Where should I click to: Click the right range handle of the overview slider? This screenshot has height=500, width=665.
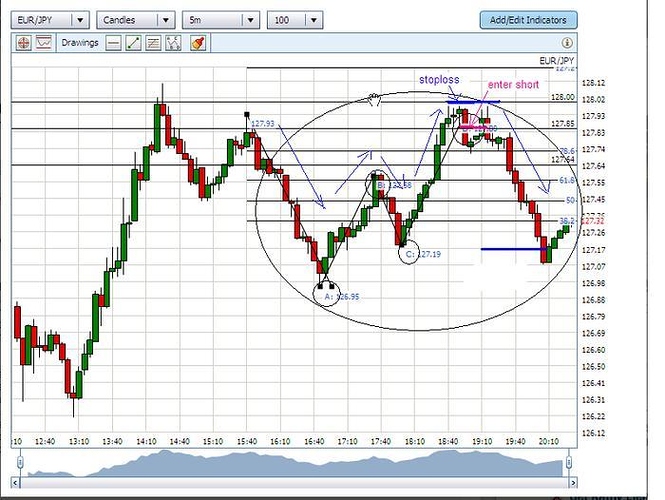pyautogui.click(x=569, y=462)
